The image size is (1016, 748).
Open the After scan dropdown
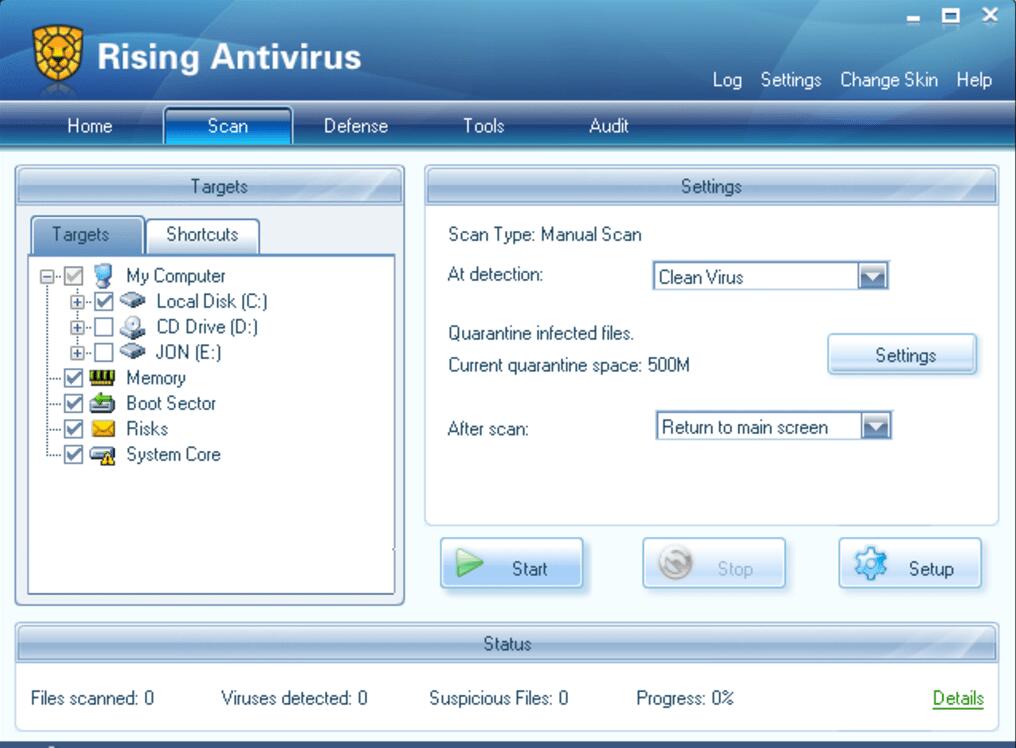(875, 427)
